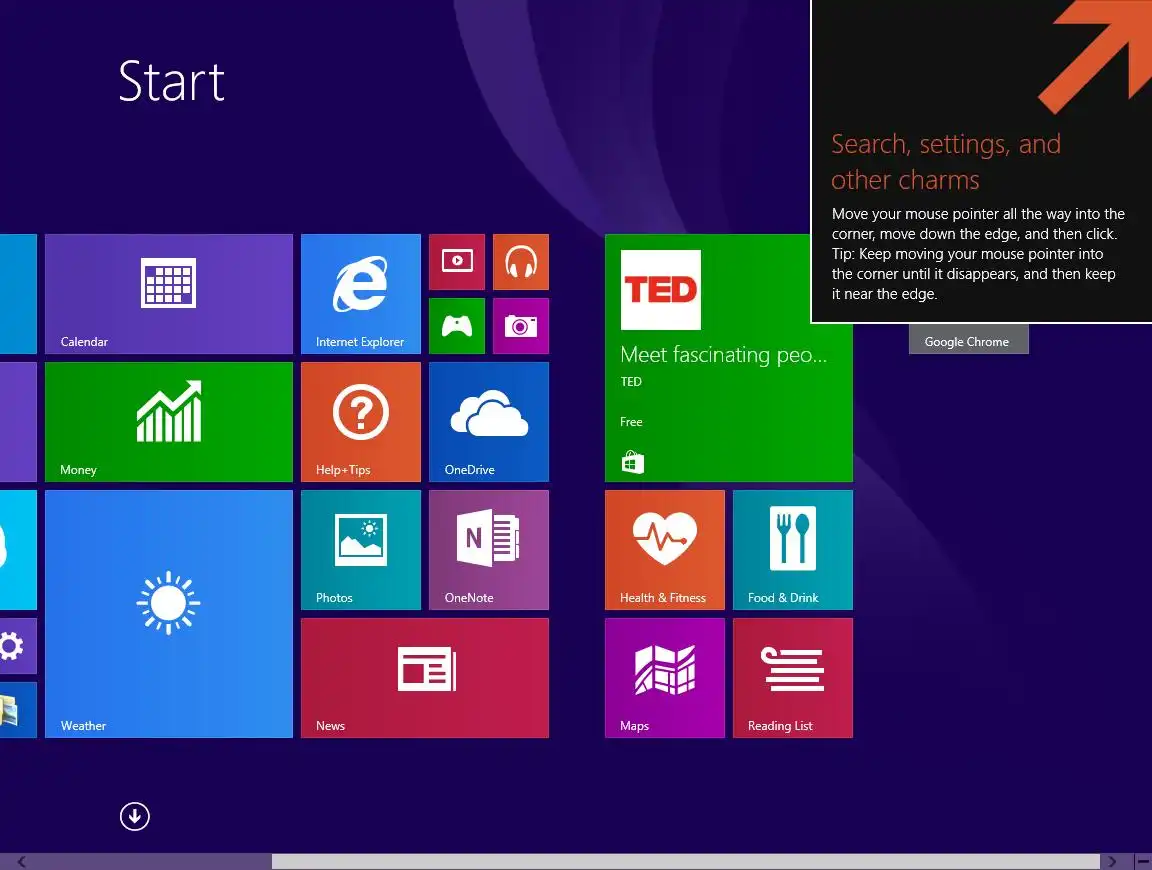Open the Weather tile
1152x870 pixels.
168,614
